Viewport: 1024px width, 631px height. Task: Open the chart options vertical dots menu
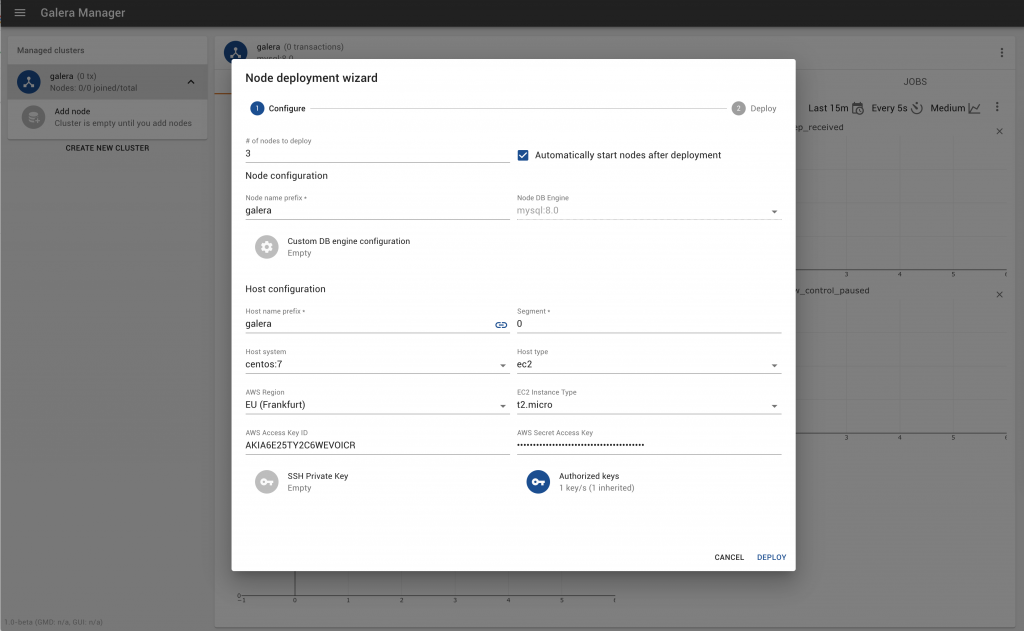[997, 107]
